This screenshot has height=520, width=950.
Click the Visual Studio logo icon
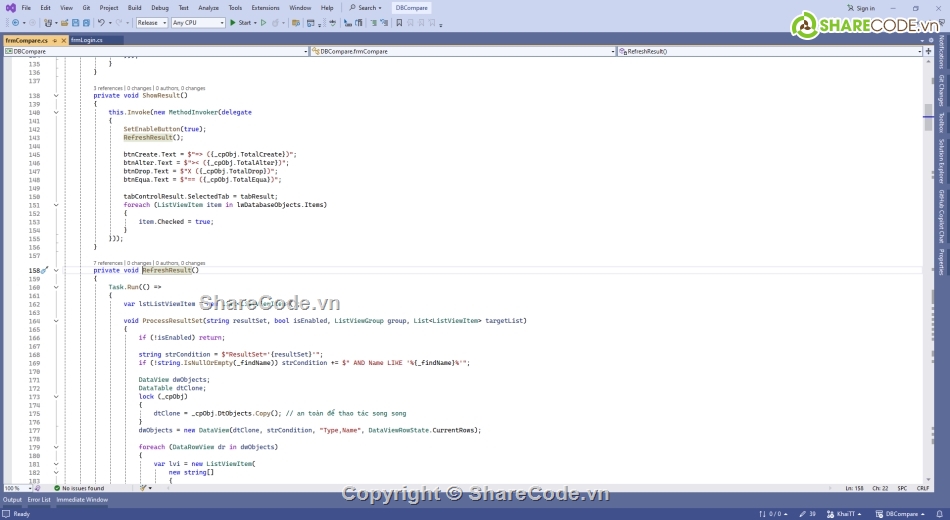(x=10, y=8)
